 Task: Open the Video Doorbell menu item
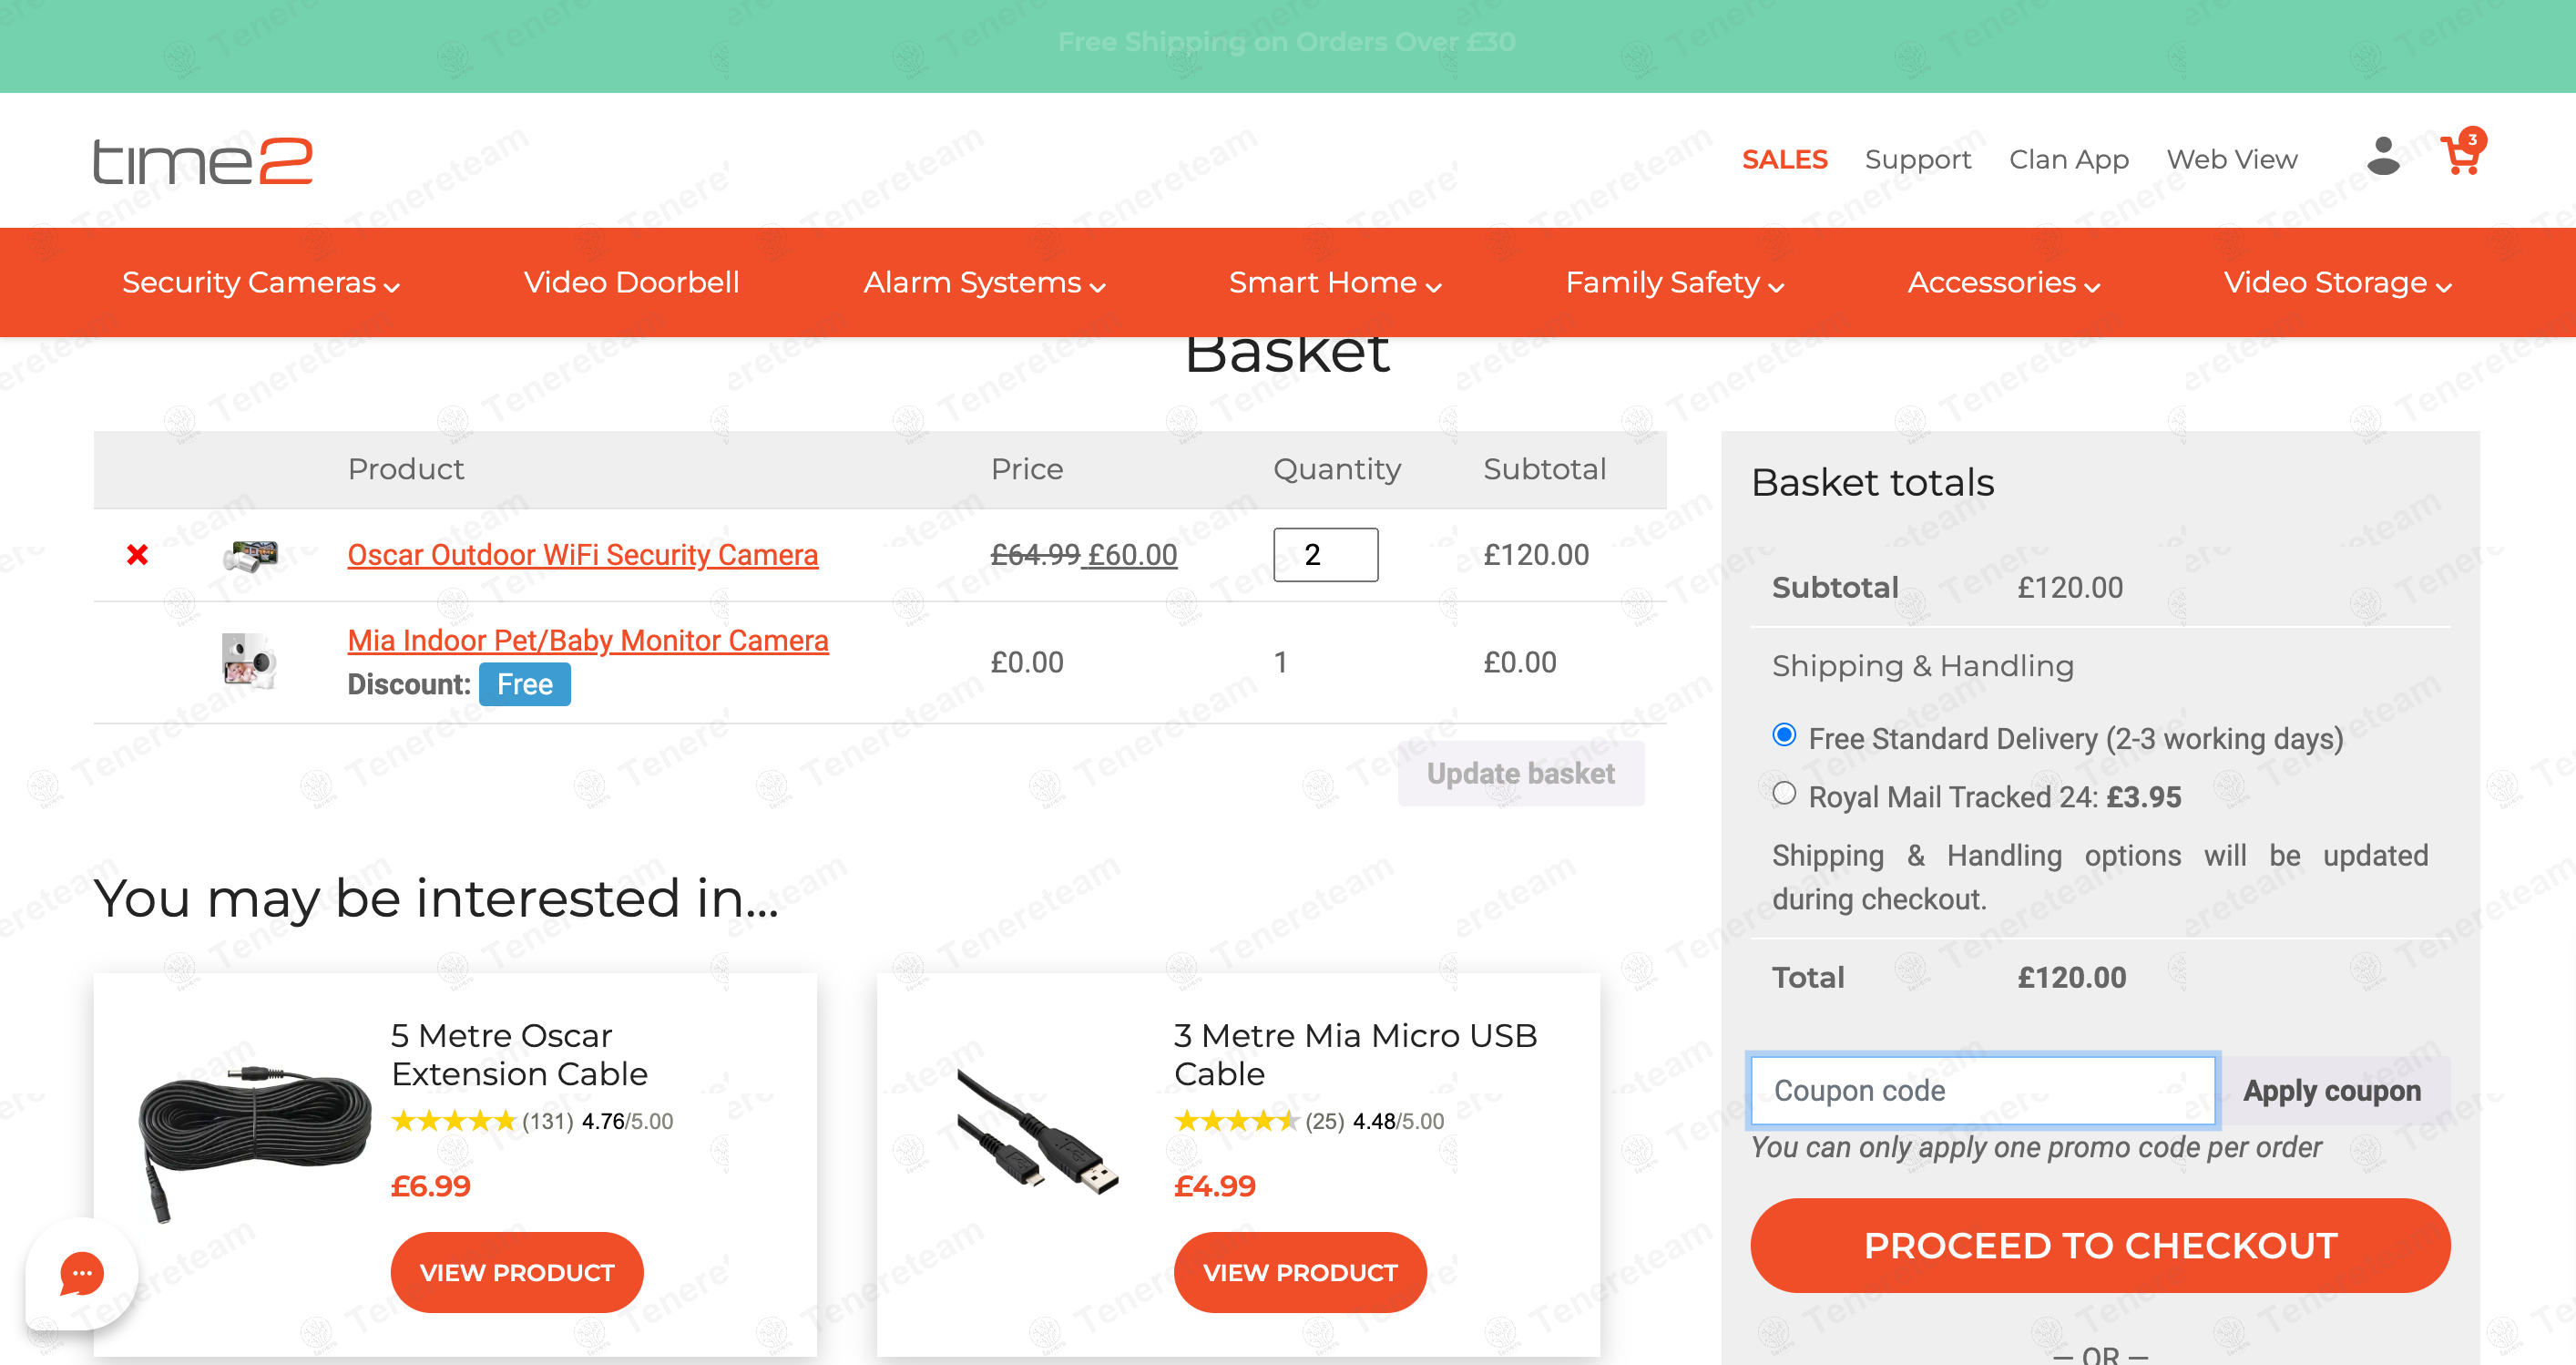pos(631,283)
